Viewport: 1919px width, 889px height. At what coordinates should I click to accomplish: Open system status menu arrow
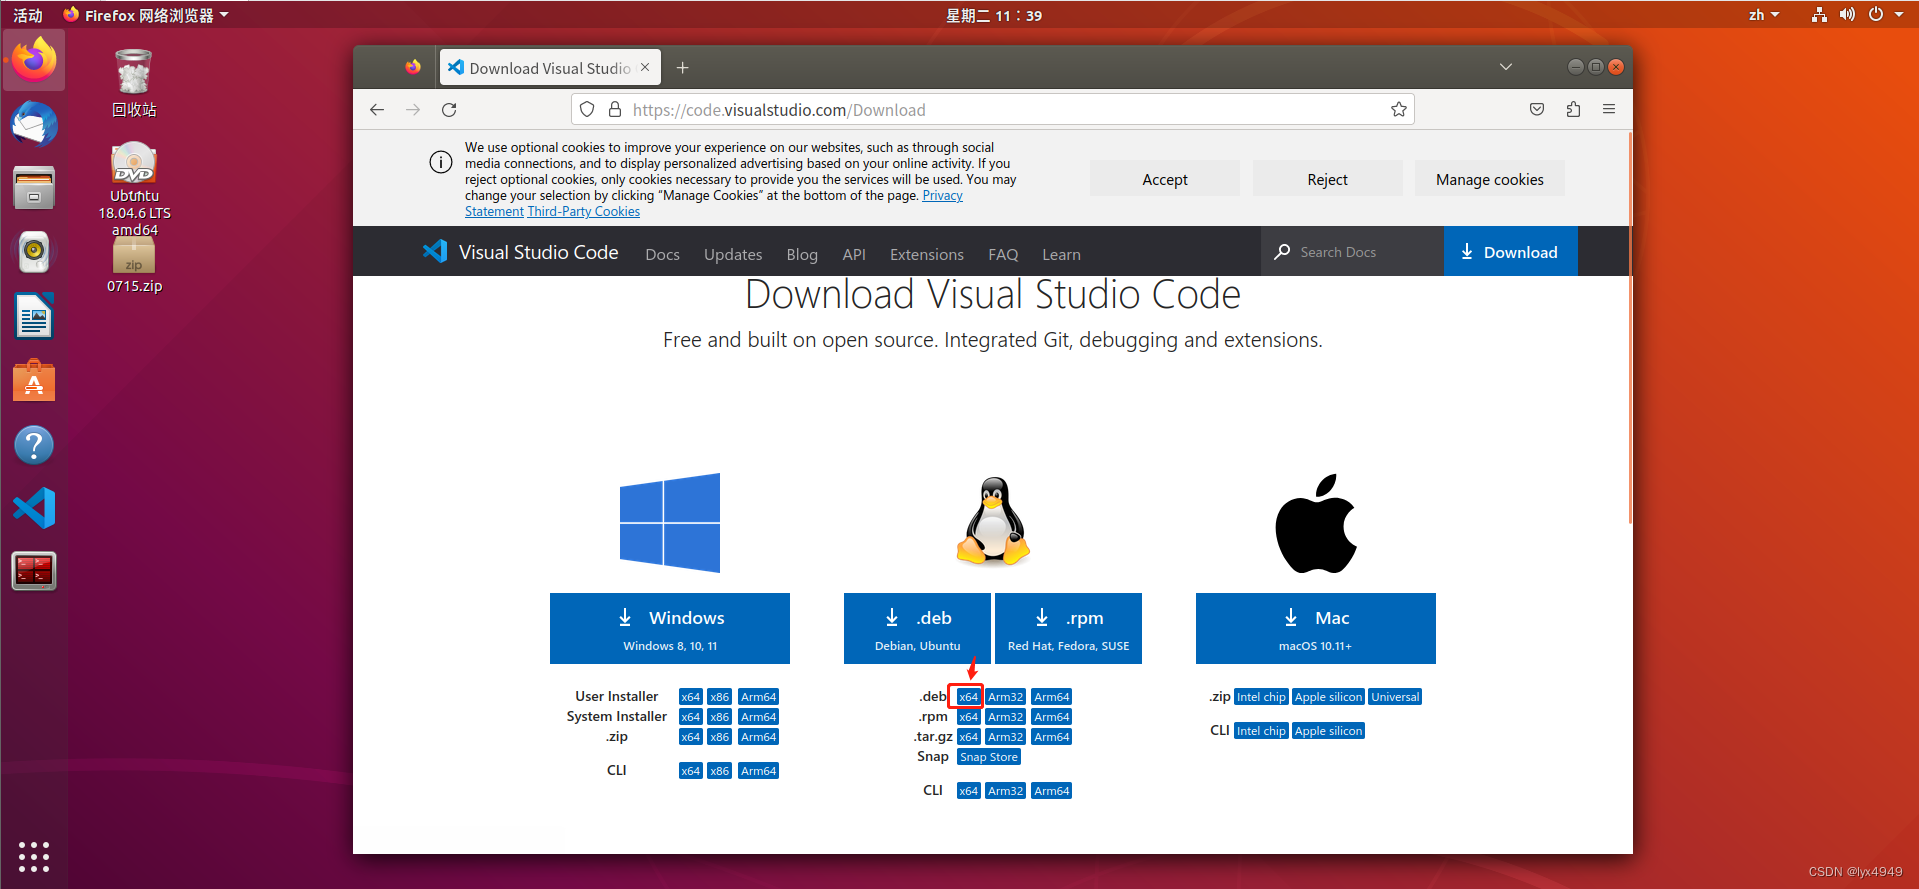(1899, 15)
